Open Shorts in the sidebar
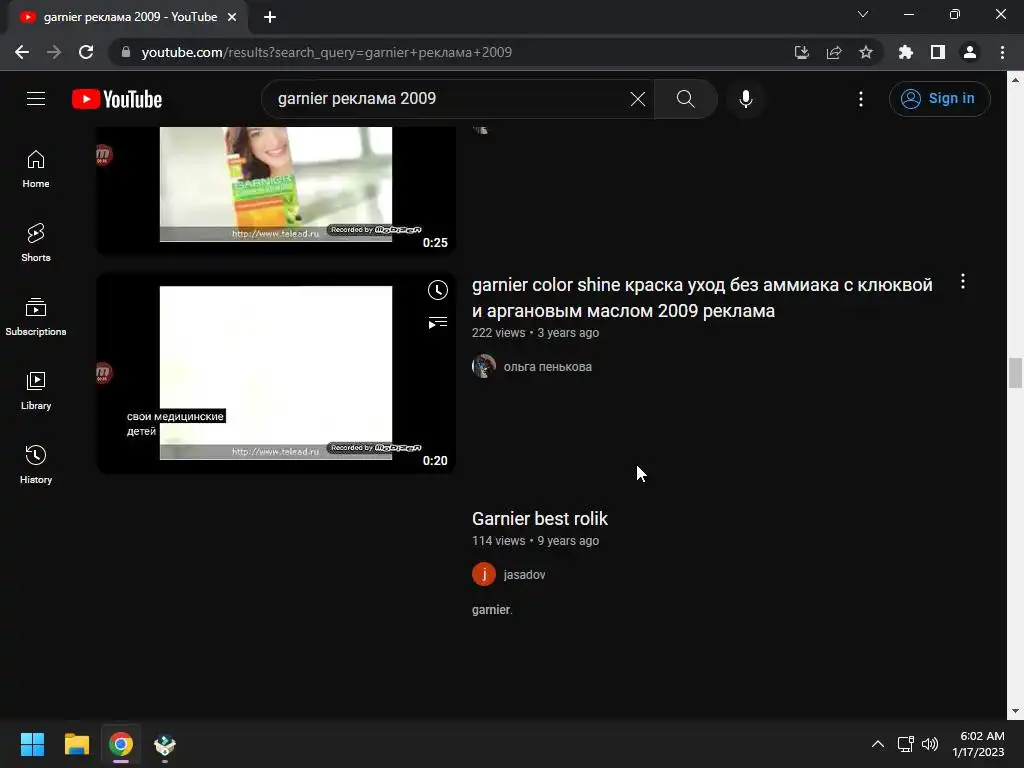1024x768 pixels. (36, 243)
